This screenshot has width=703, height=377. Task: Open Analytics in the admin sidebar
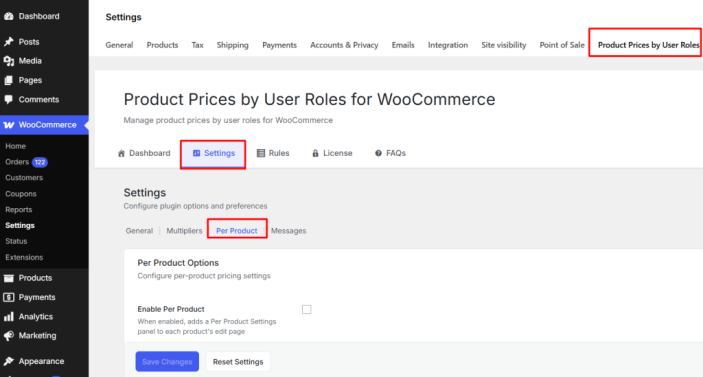pos(36,316)
